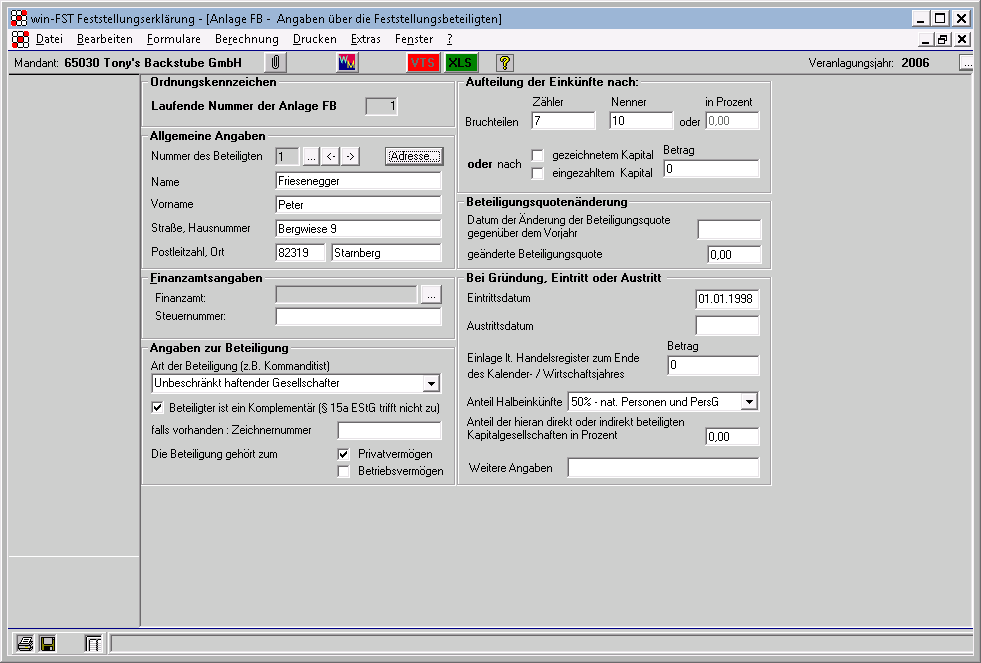The height and width of the screenshot is (663, 981).
Task: Open the WM toolbar icon
Action: point(347,63)
